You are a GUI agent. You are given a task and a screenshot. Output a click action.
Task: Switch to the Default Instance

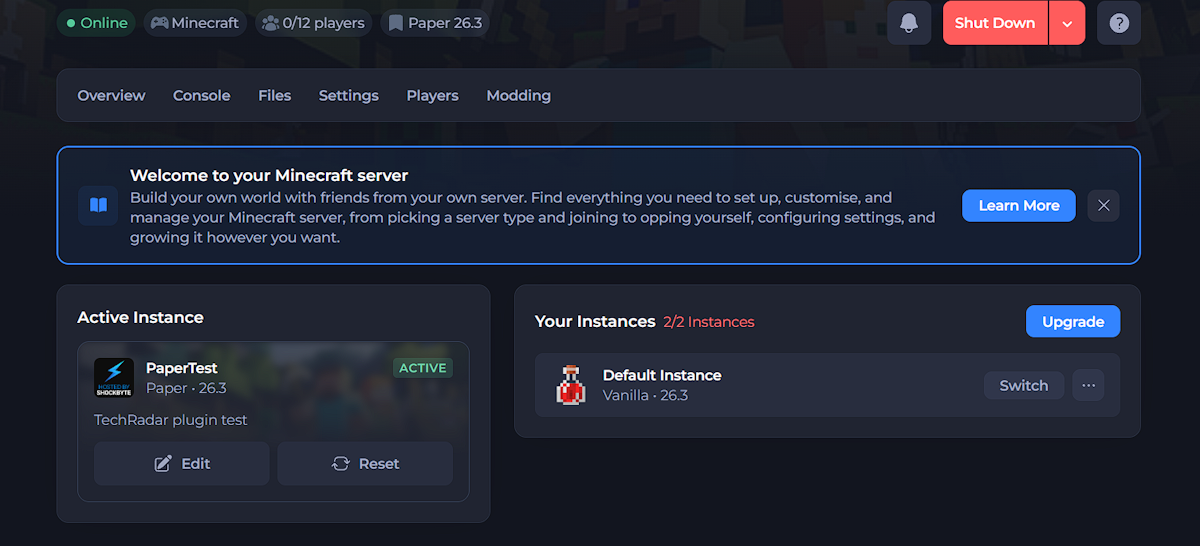point(1024,385)
